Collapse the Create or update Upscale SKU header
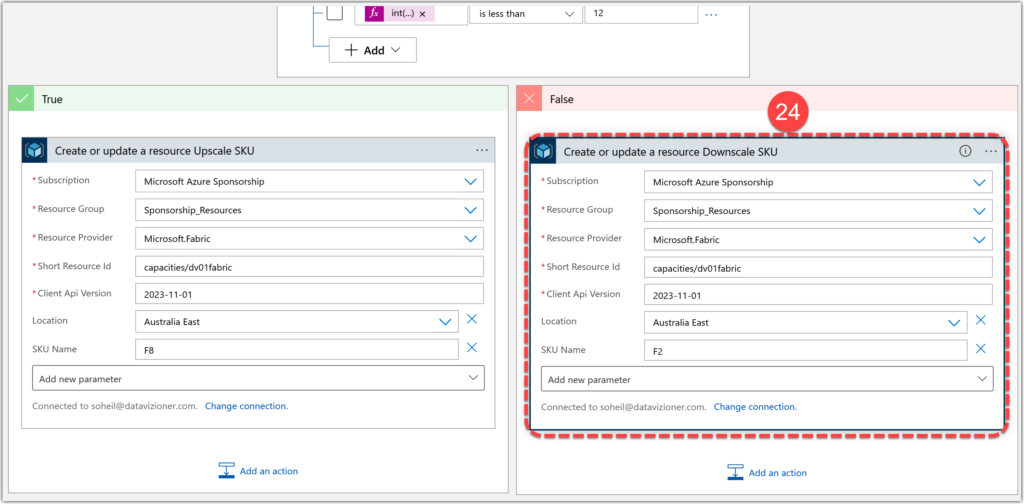Image resolution: width=1024 pixels, height=504 pixels. pyautogui.click(x=259, y=151)
